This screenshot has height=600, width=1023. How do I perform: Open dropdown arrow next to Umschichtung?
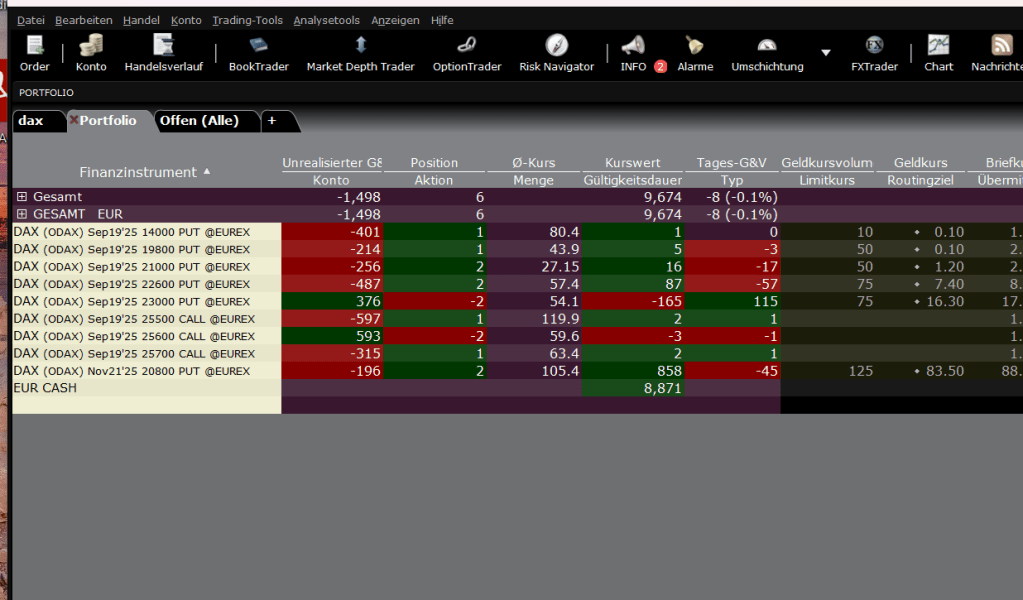(826, 53)
